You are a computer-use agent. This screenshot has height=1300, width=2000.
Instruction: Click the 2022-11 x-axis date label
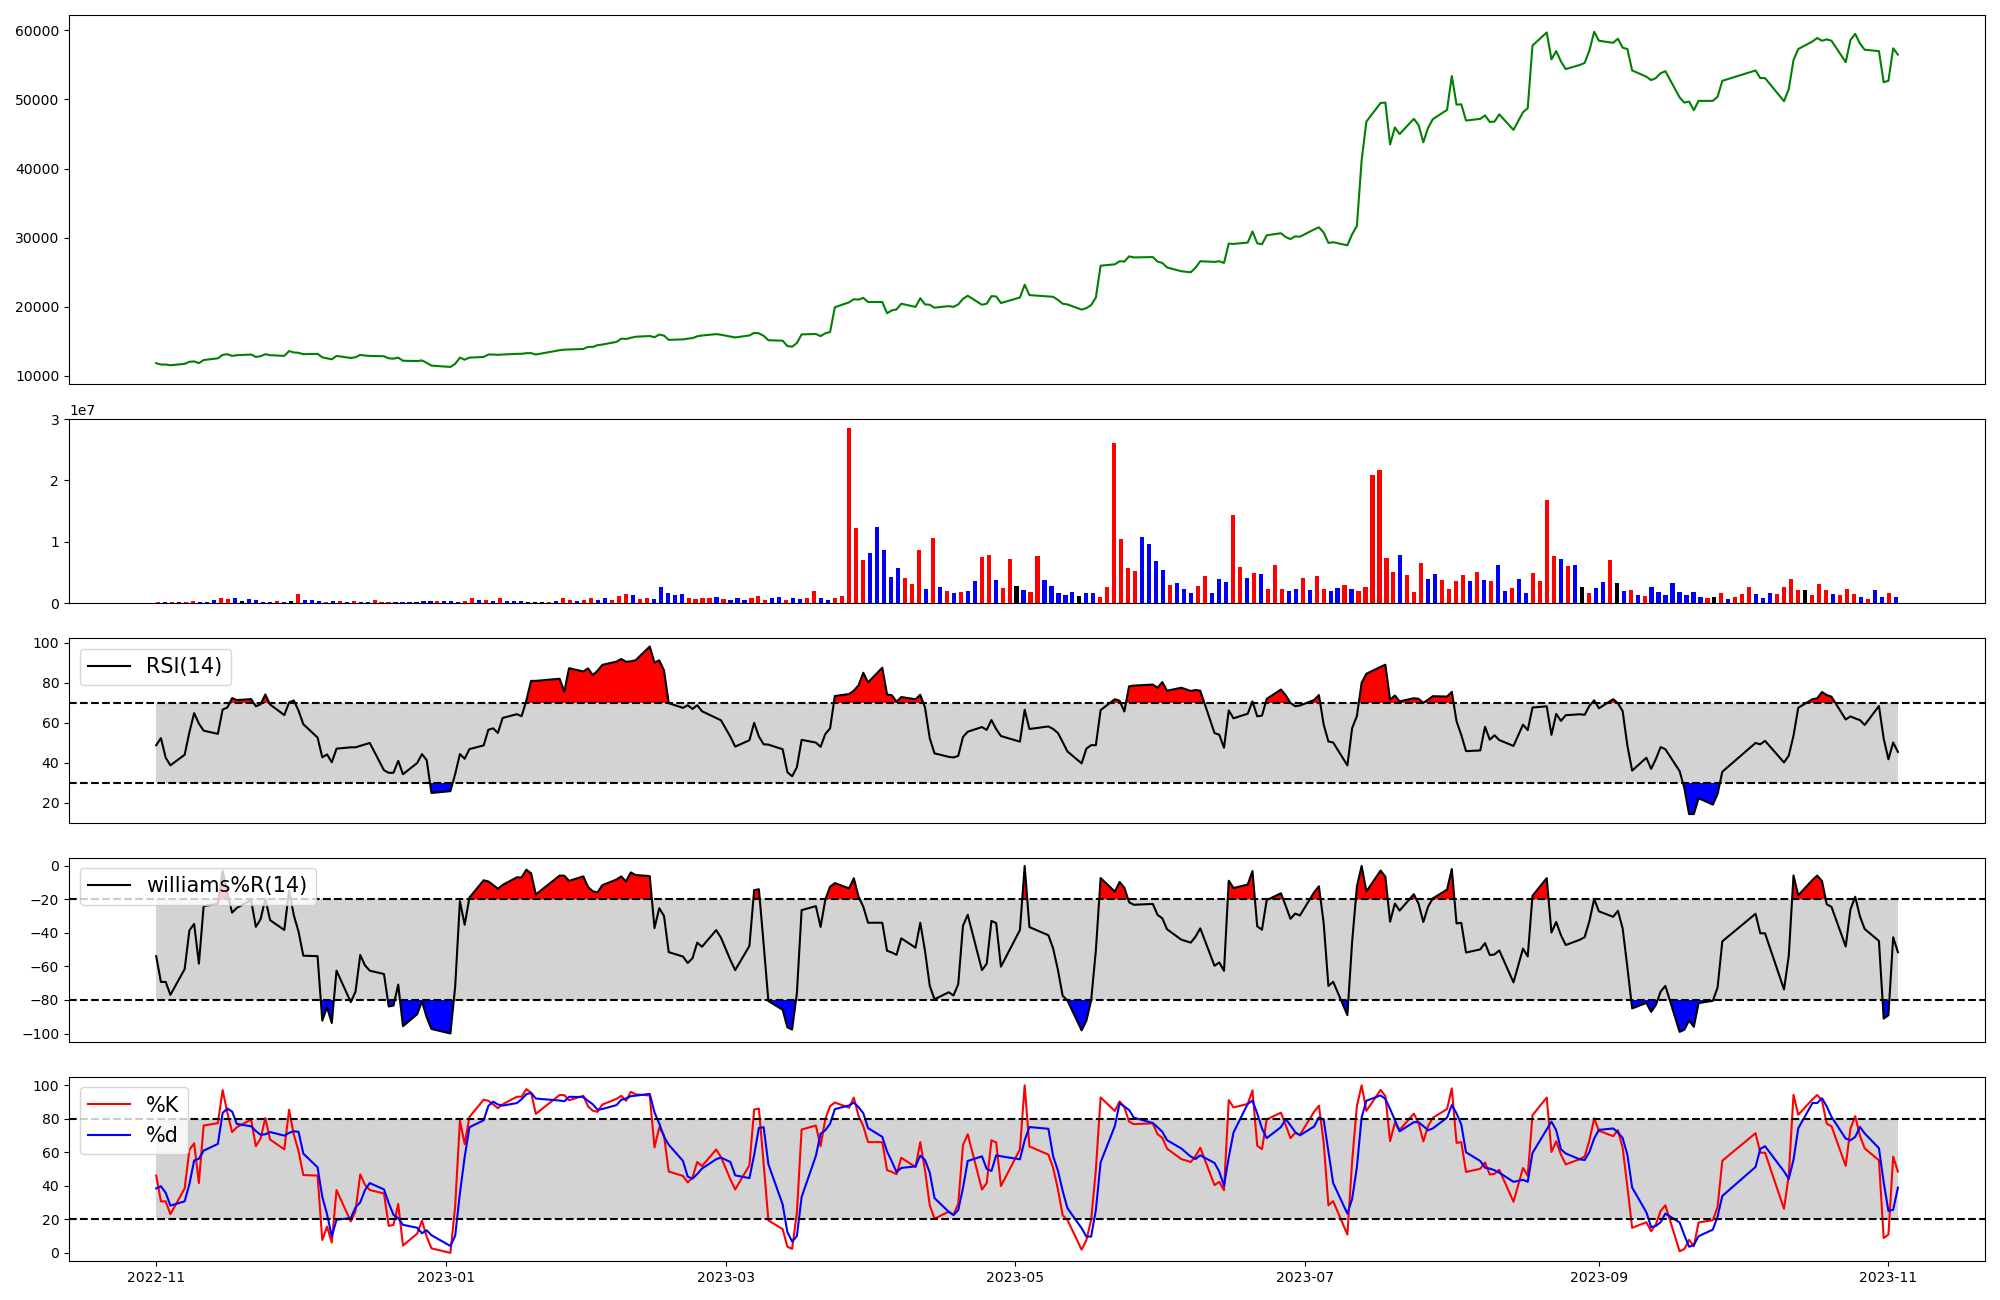[156, 1277]
